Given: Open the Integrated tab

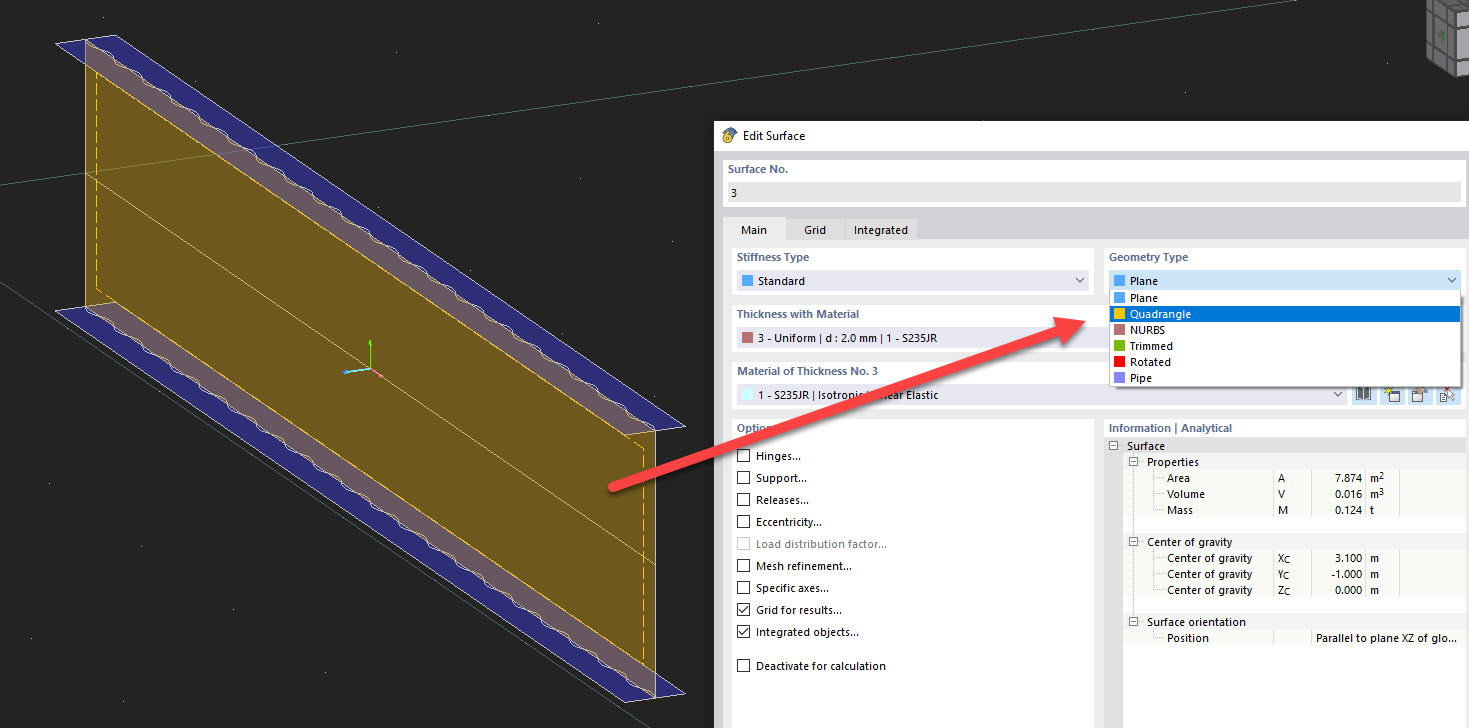Looking at the screenshot, I should [x=880, y=229].
